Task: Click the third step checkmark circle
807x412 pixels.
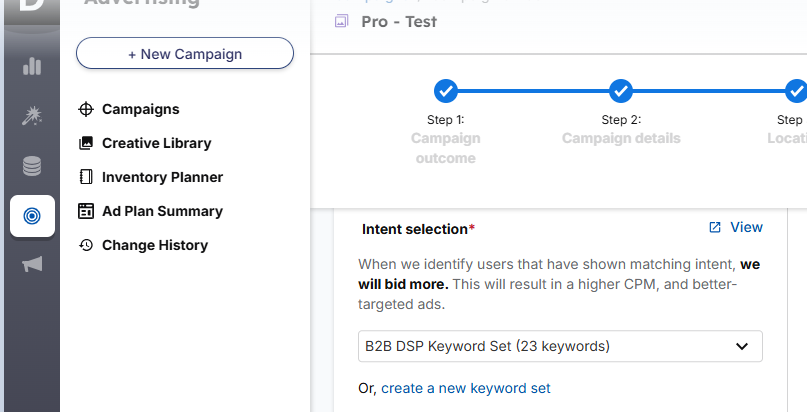Action: click(796, 91)
